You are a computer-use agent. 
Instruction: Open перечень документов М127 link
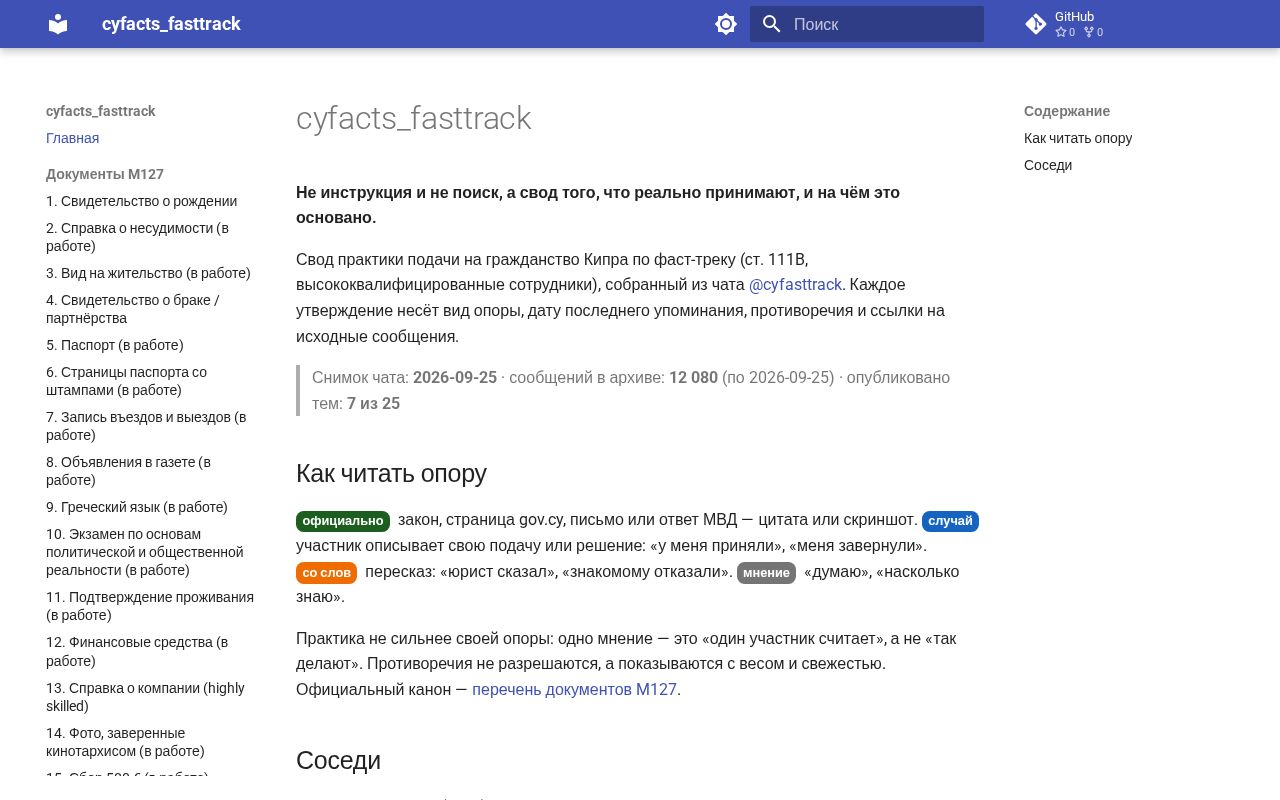574,689
